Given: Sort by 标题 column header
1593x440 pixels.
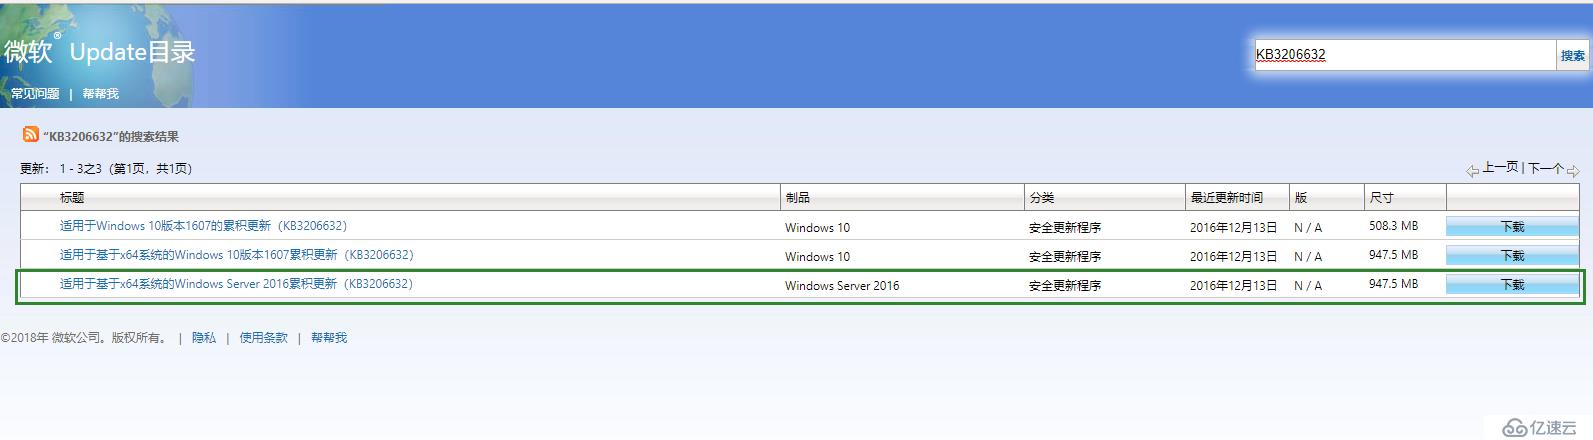Looking at the screenshot, I should click(72, 198).
